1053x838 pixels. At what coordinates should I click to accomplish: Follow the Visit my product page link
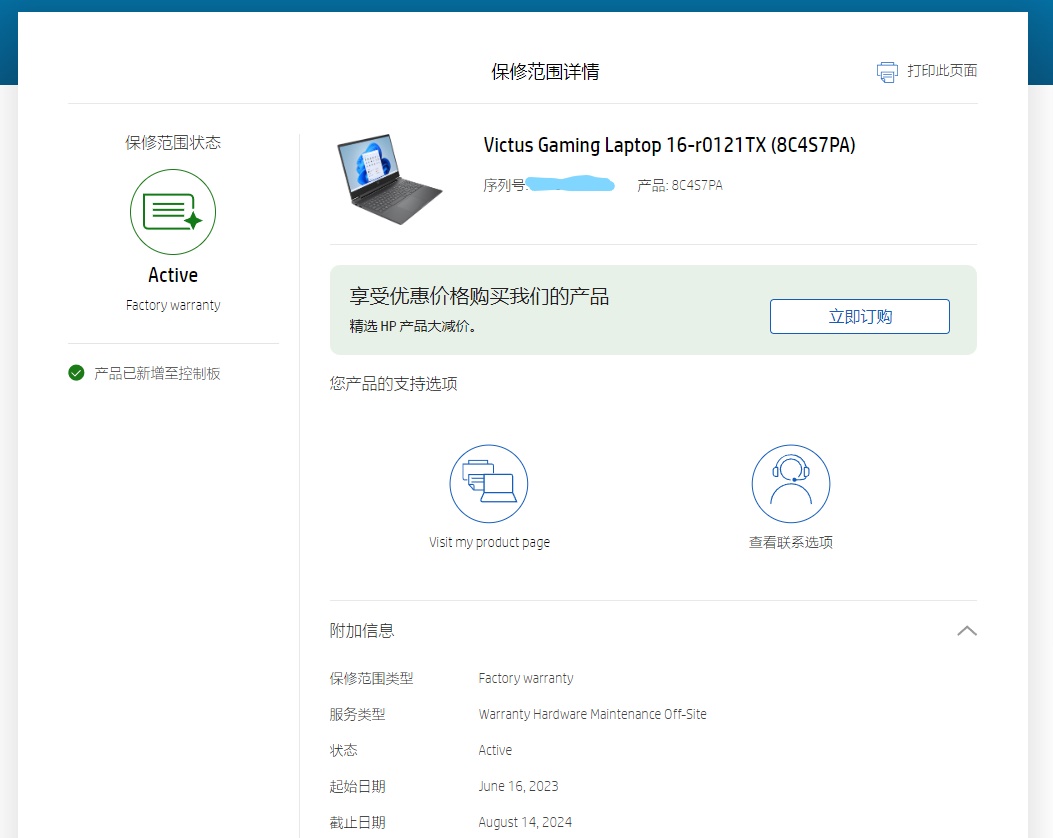pyautogui.click(x=490, y=542)
